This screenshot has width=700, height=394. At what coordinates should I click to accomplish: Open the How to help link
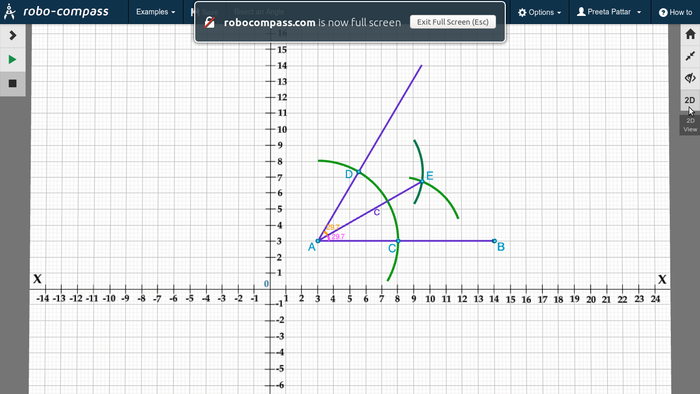coord(675,12)
